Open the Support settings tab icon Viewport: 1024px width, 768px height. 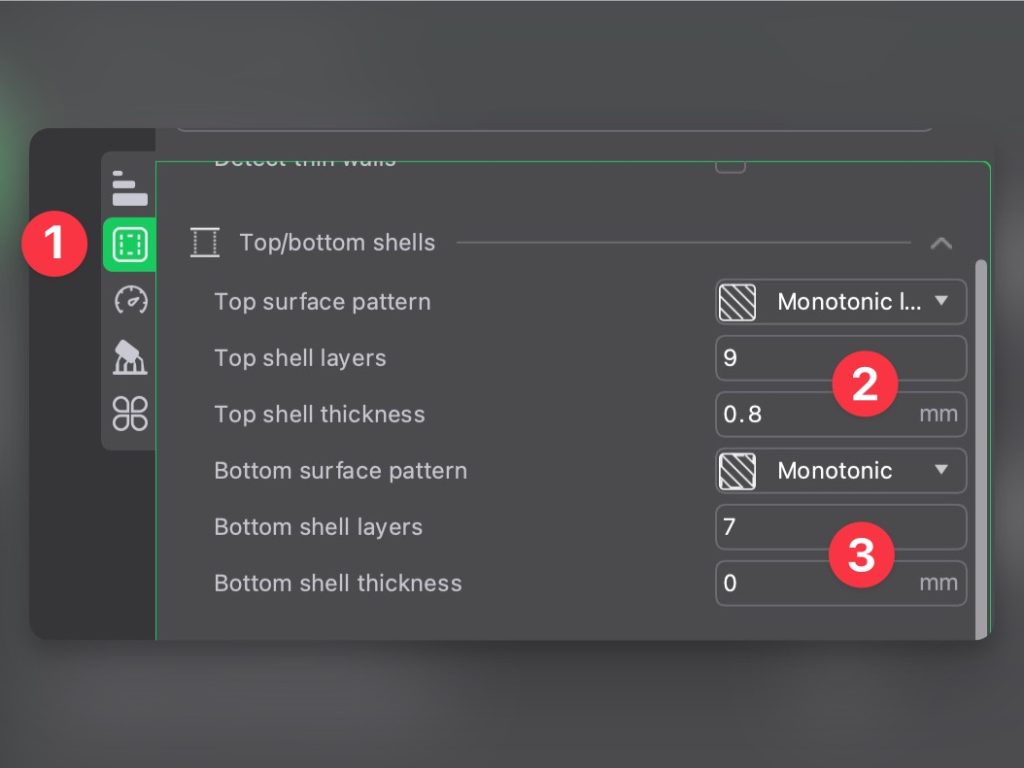(x=130, y=356)
